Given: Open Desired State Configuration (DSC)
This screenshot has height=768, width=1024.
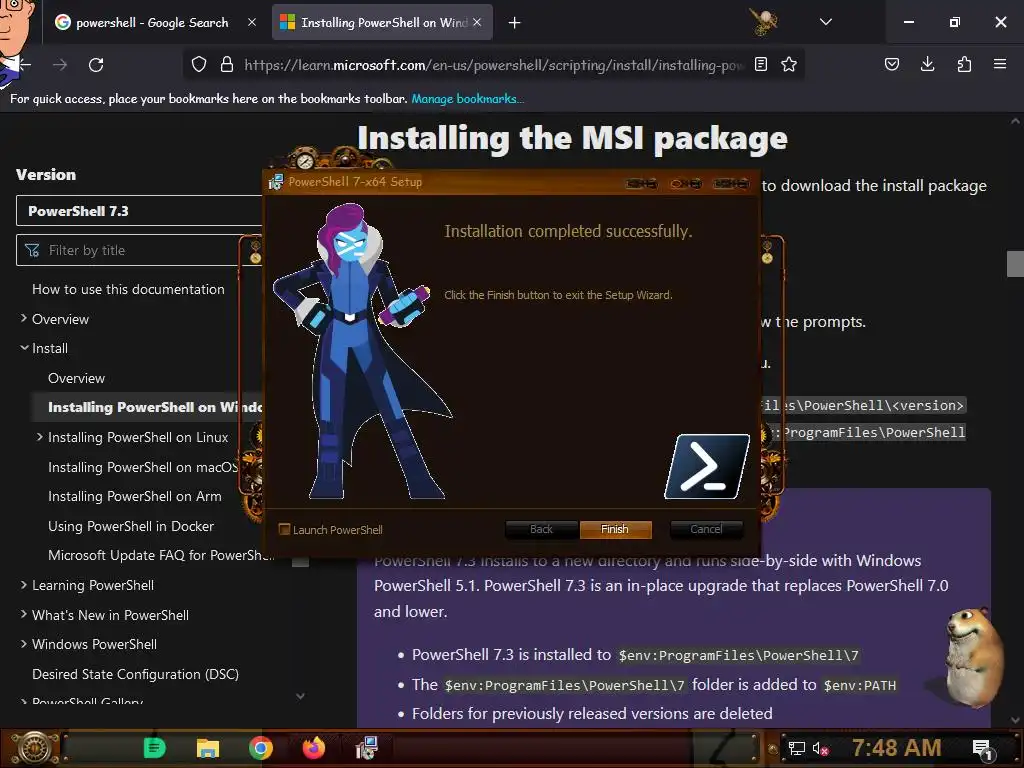Looking at the screenshot, I should pos(135,674).
